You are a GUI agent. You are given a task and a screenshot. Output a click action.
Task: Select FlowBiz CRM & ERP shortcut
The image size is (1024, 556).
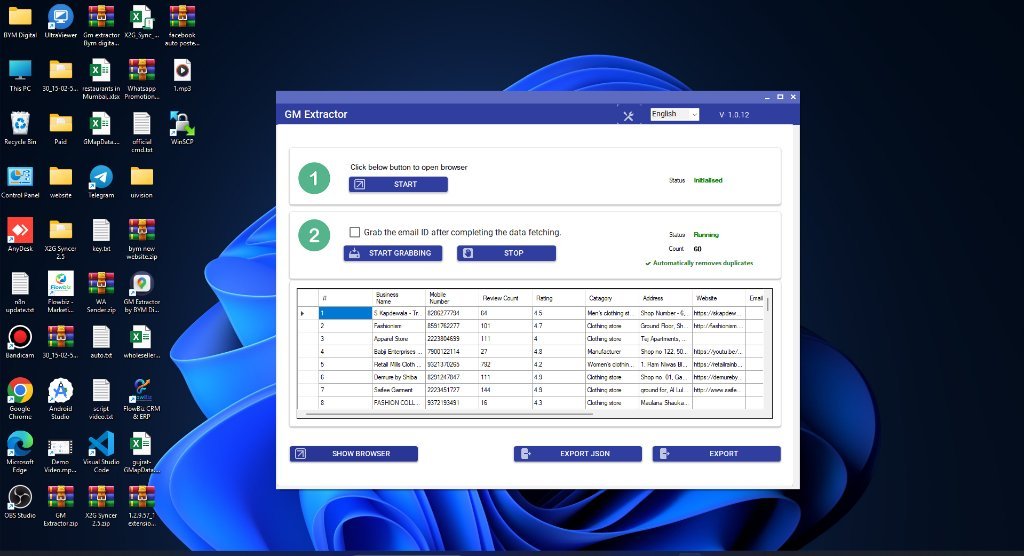point(142,399)
